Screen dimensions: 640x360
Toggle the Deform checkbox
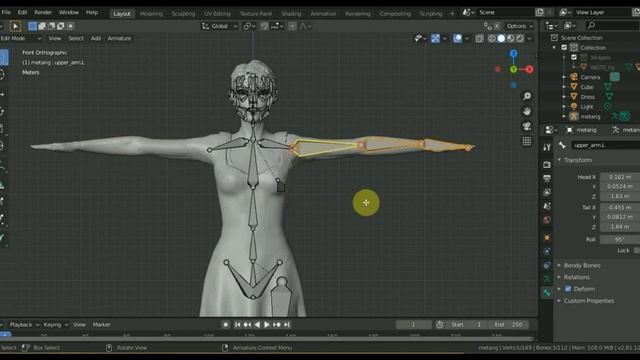[568, 289]
